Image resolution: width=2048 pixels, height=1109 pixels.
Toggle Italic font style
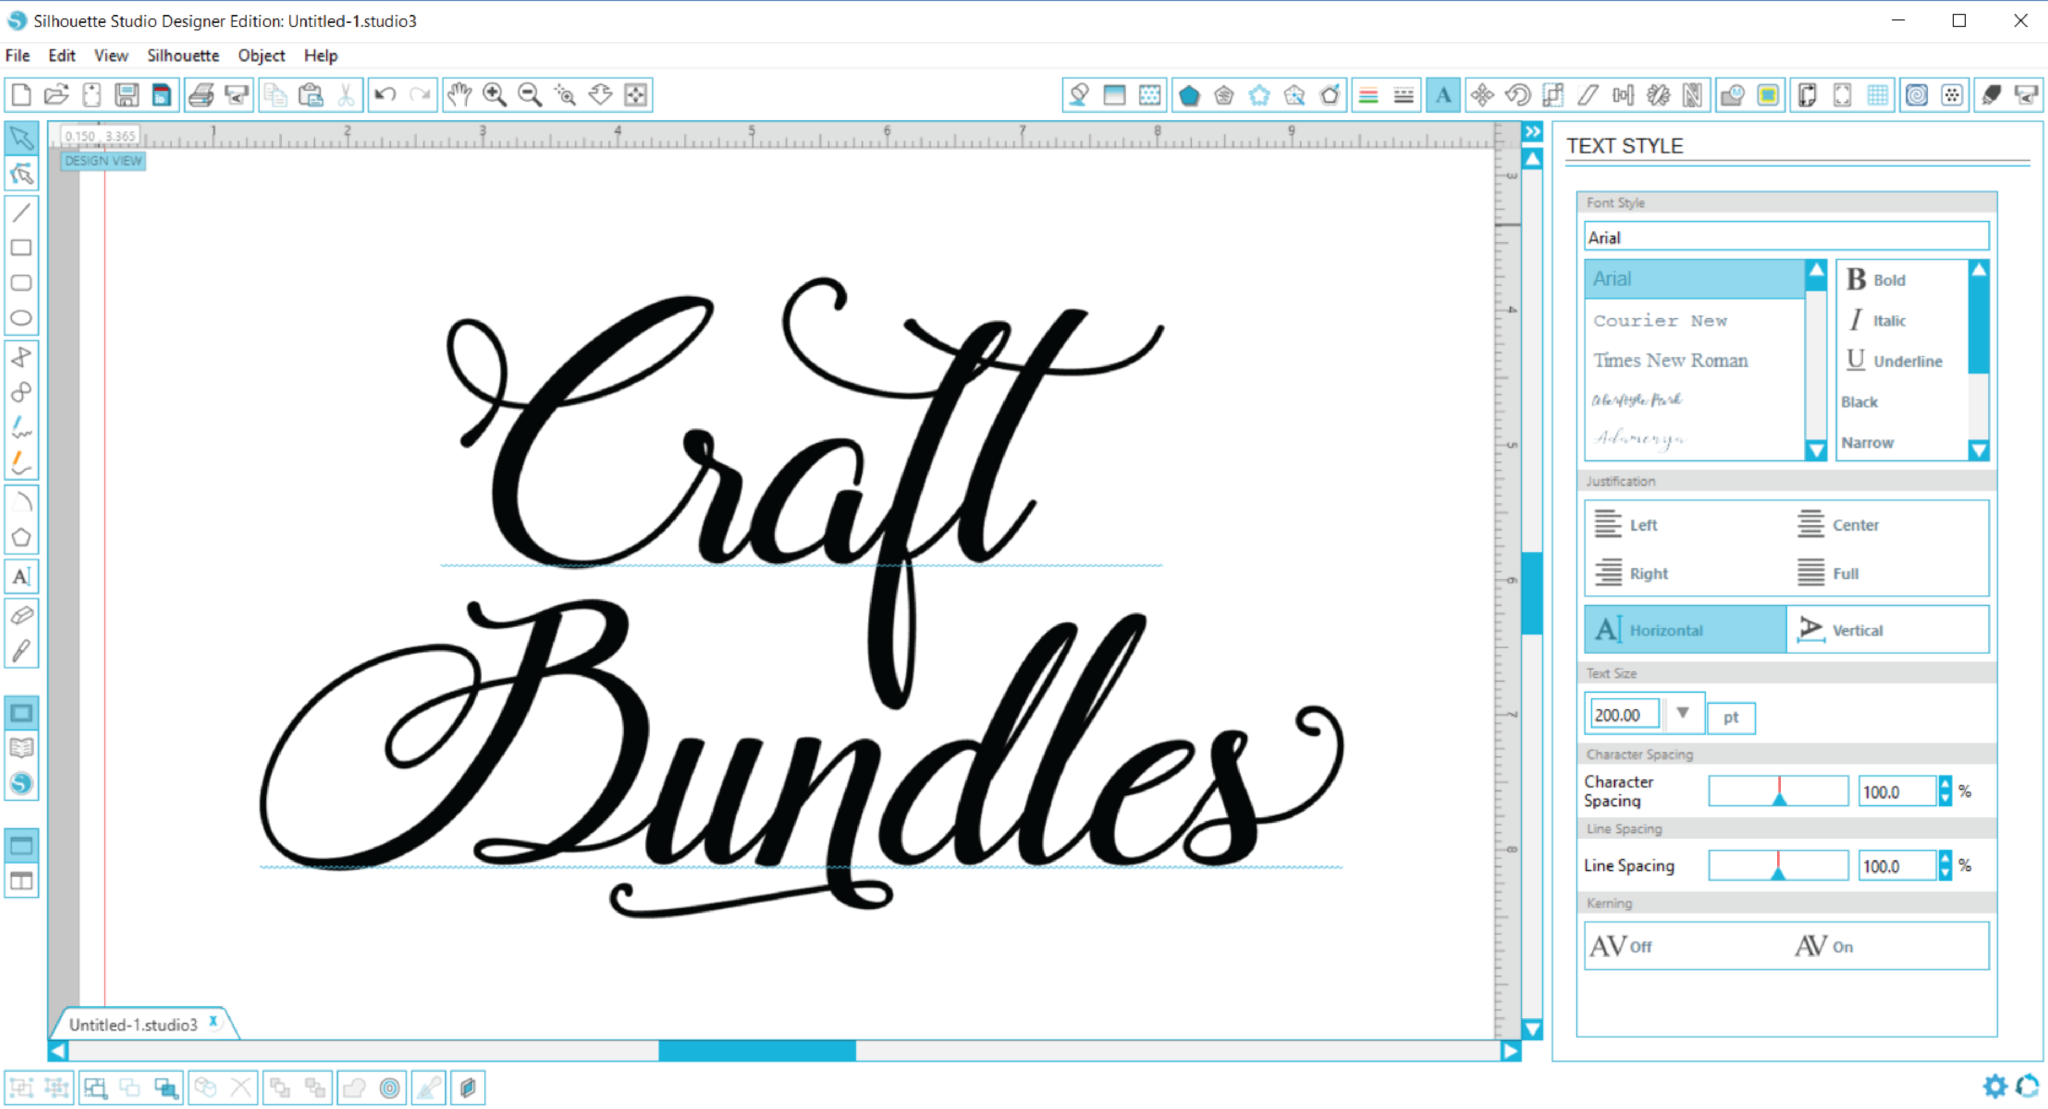coord(1876,320)
